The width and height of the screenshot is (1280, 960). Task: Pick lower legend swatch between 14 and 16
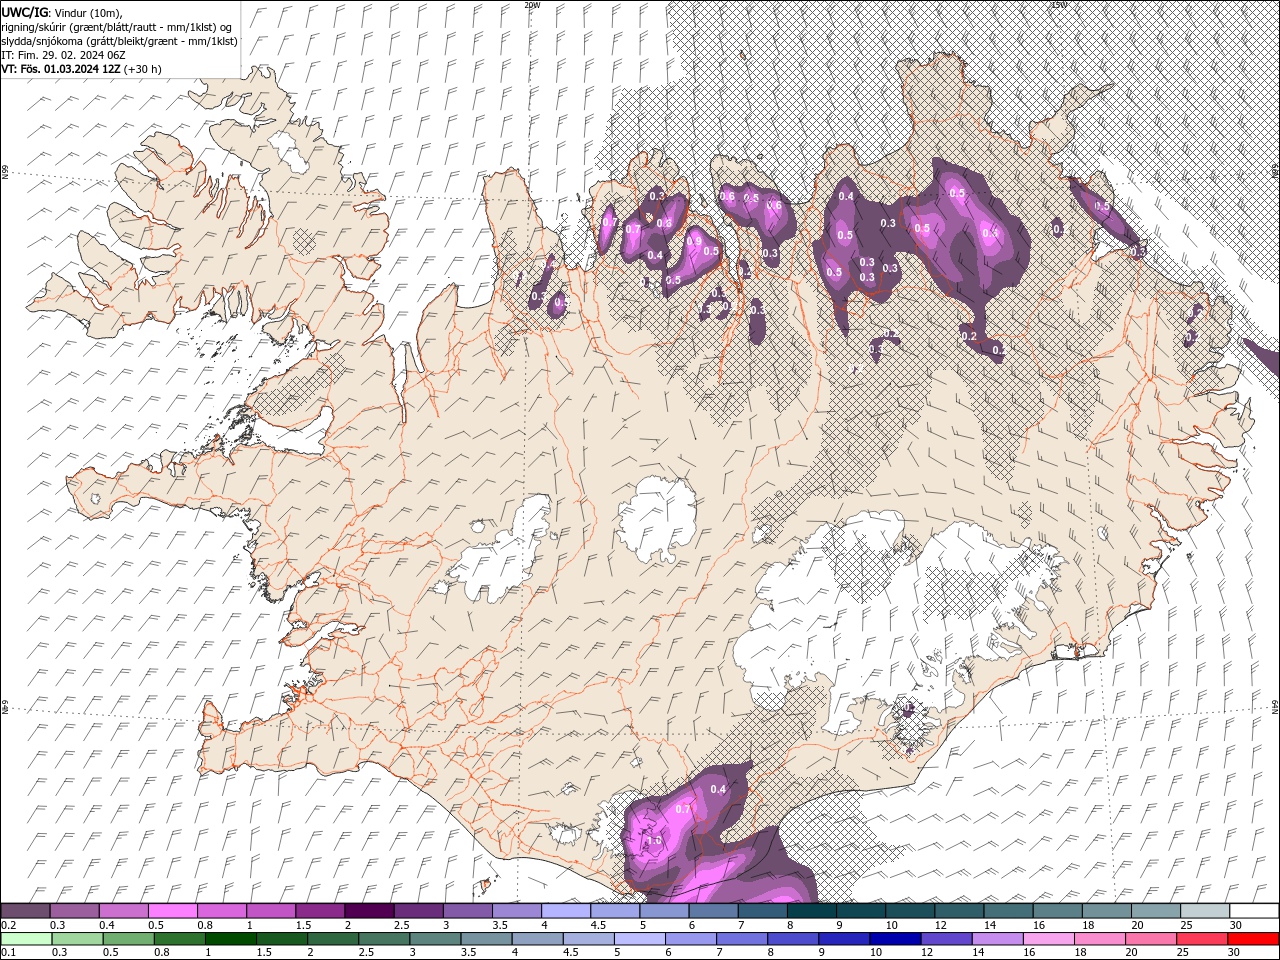pyautogui.click(x=997, y=939)
